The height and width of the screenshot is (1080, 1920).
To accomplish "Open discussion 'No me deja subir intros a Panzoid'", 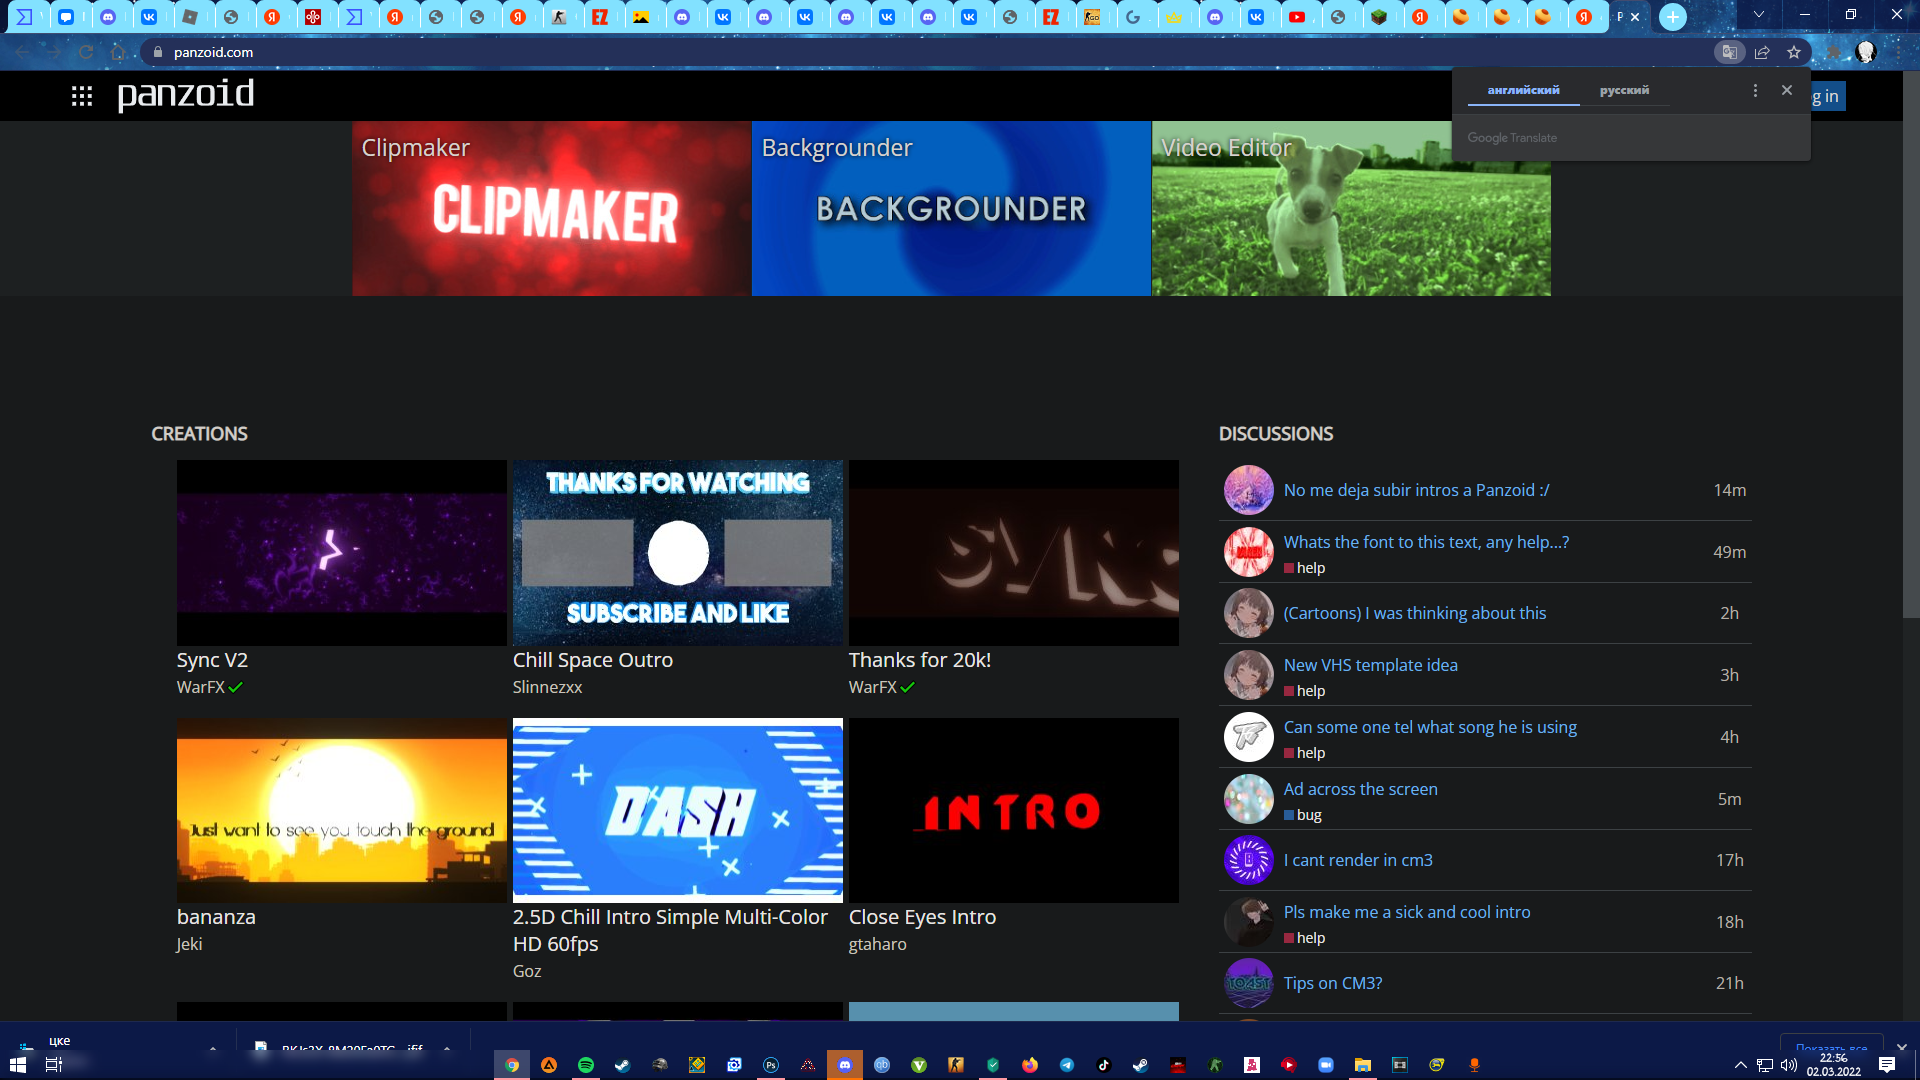I will (x=1416, y=490).
